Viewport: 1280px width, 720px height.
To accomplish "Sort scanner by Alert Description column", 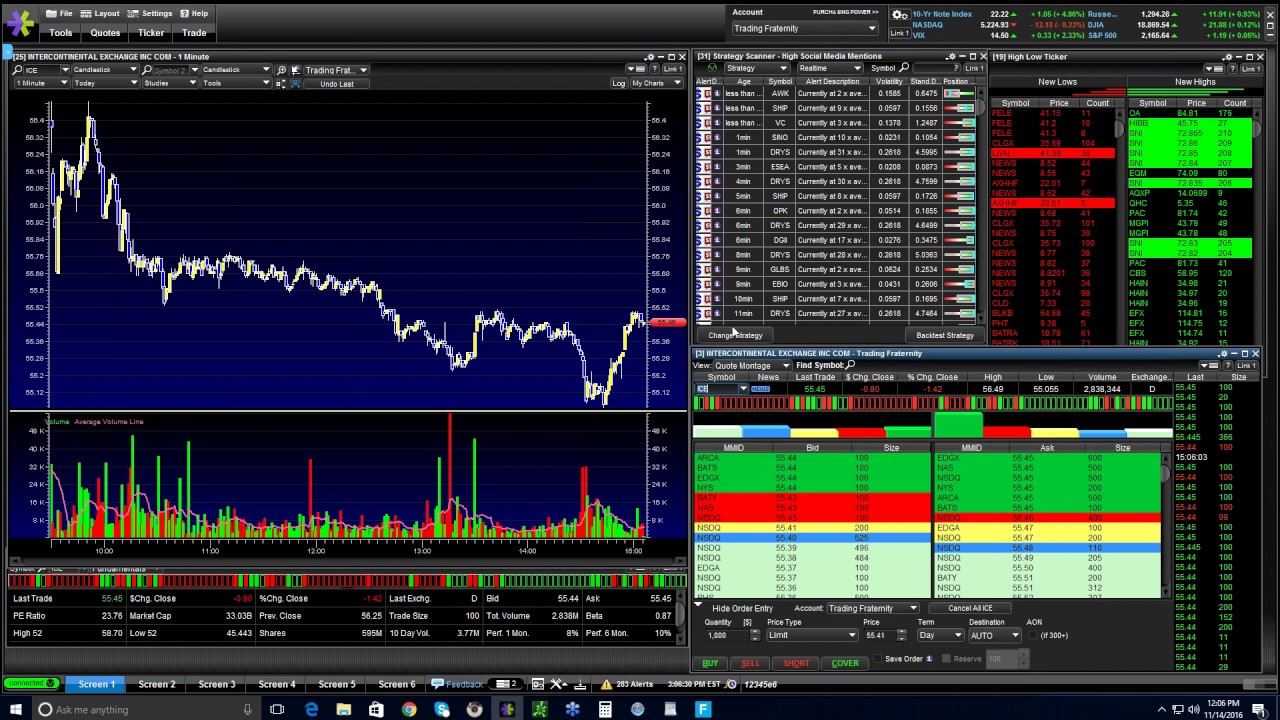I will [832, 81].
